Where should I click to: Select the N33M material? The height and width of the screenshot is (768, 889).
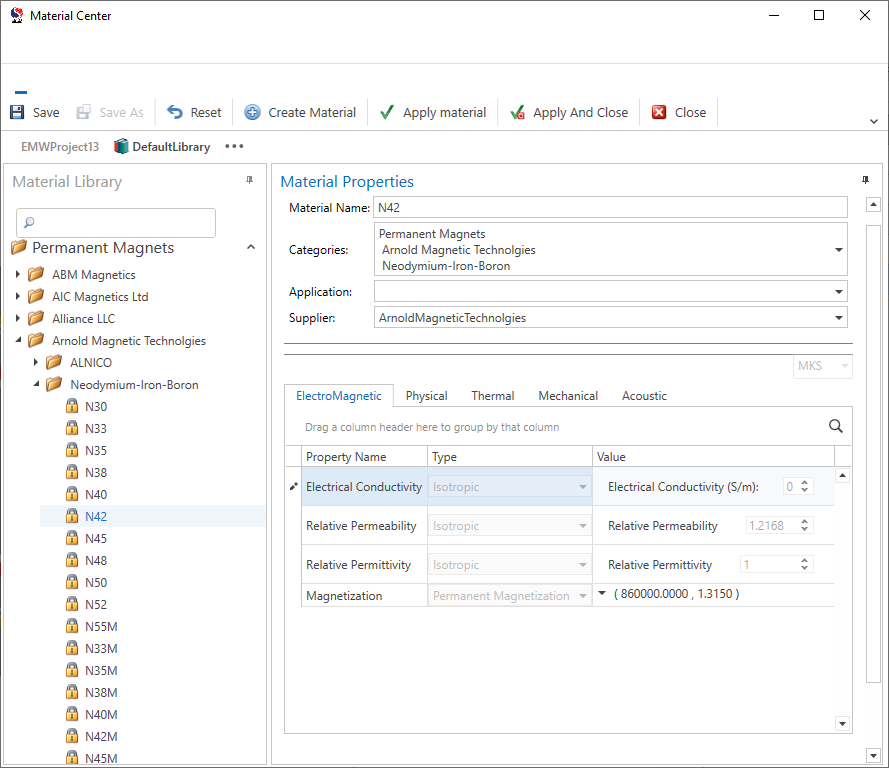tap(101, 648)
